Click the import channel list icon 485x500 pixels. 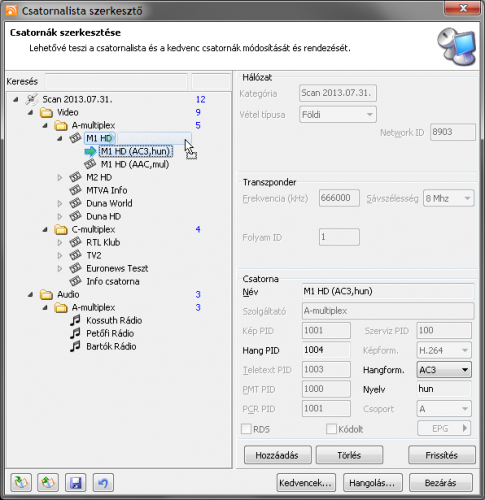[x=21, y=482]
